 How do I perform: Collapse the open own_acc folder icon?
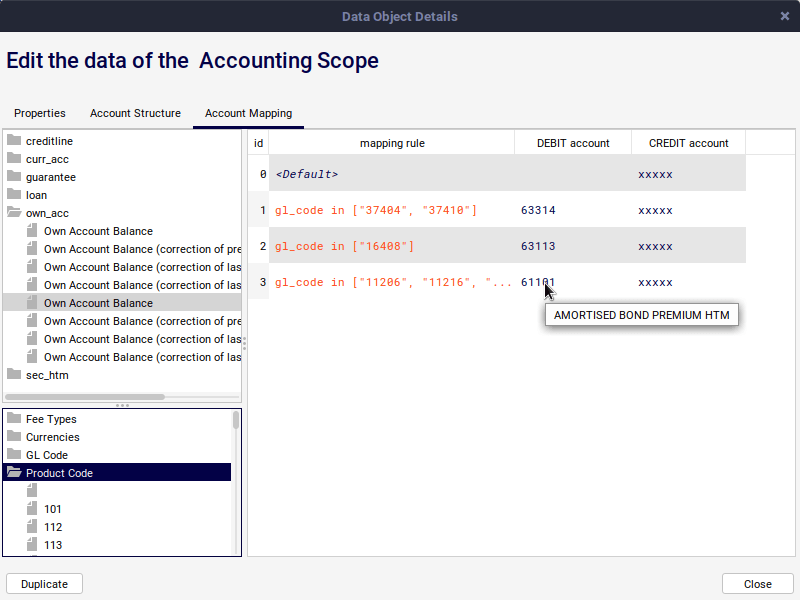pos(14,213)
